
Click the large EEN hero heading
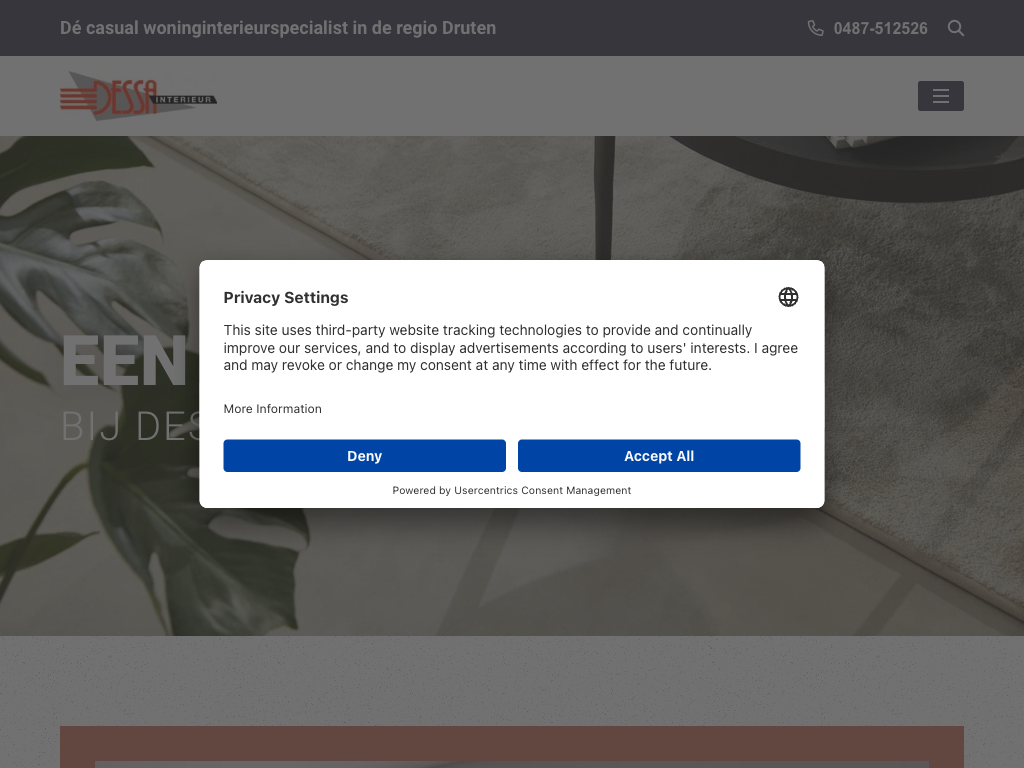pos(124,361)
